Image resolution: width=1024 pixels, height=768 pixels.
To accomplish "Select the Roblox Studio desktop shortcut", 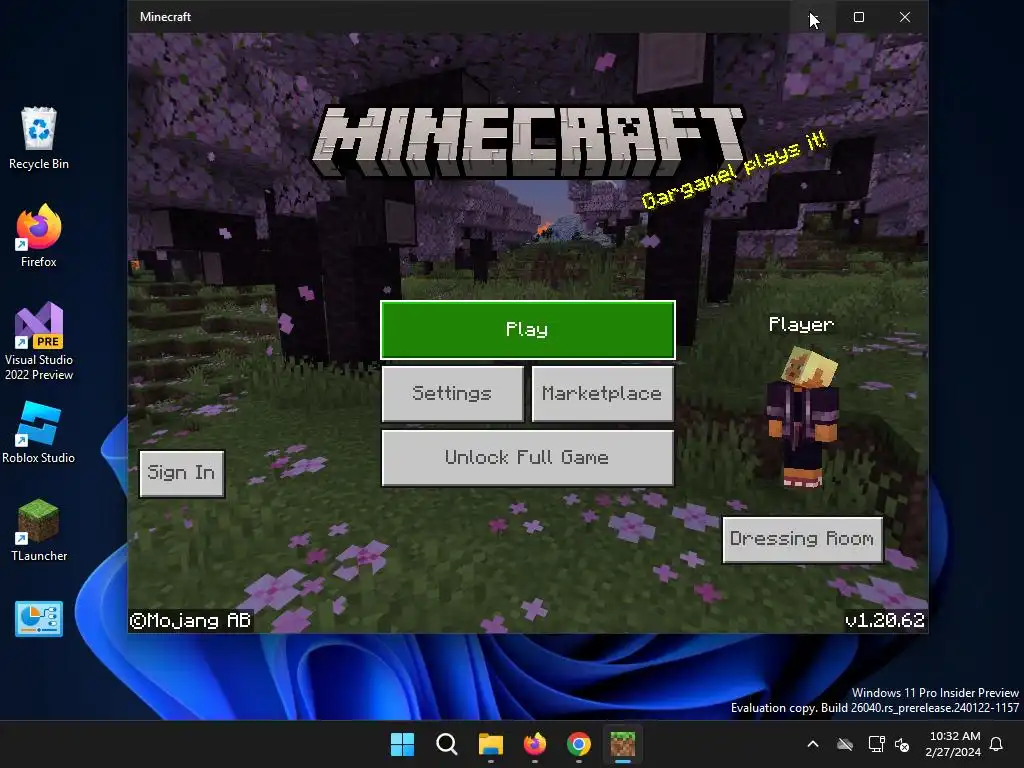I will (x=39, y=432).
